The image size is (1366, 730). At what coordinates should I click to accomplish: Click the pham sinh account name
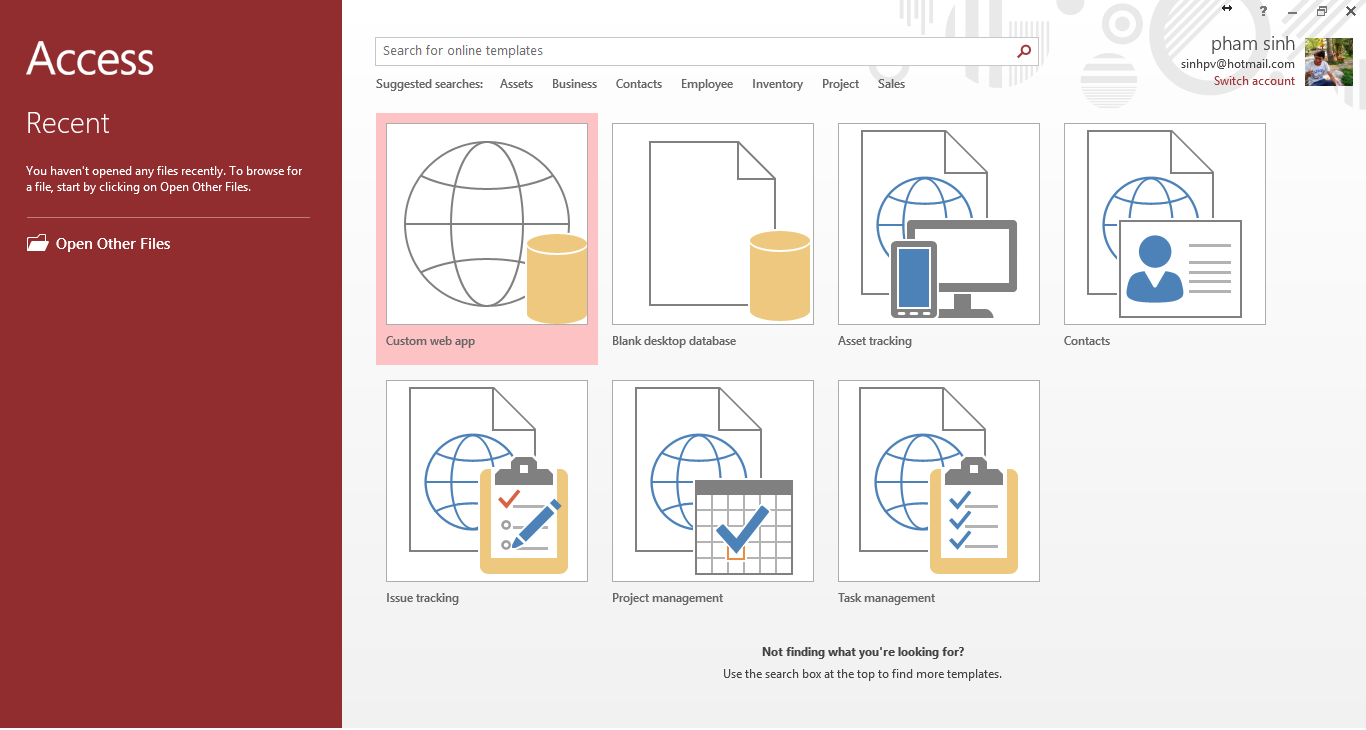[1253, 44]
